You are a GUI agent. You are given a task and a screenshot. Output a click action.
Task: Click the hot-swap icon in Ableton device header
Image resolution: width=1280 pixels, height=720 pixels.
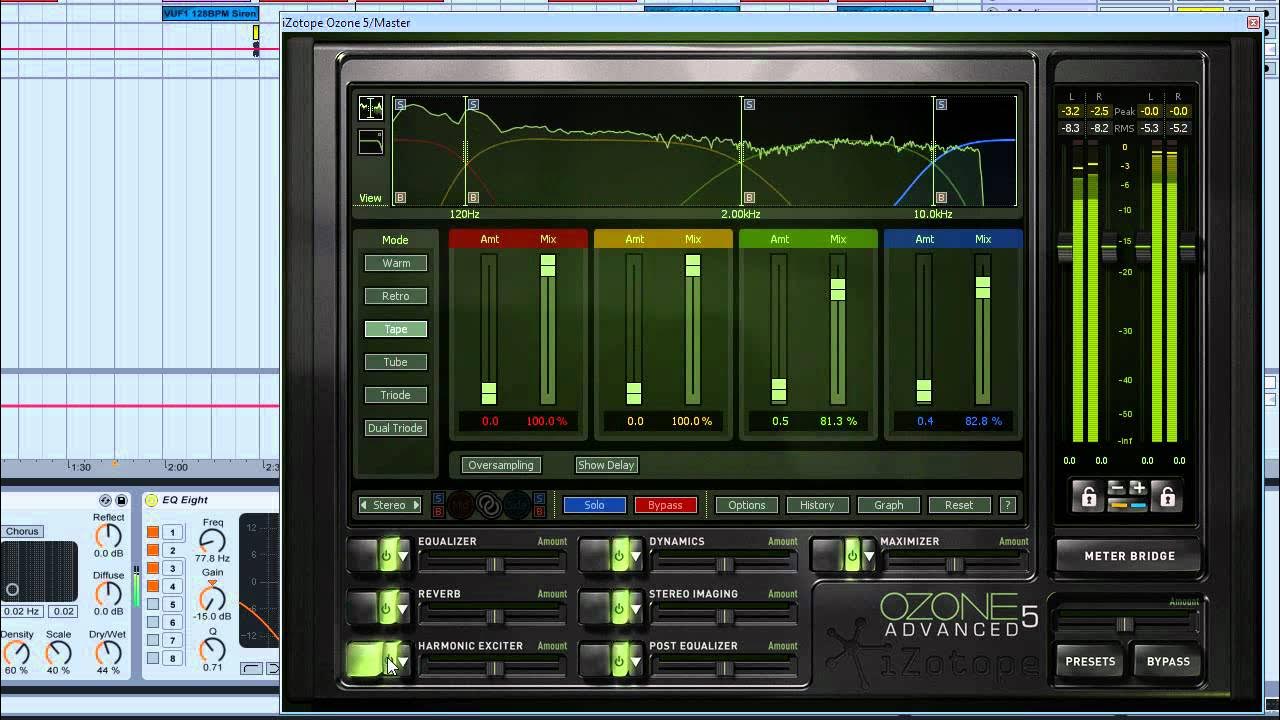pyautogui.click(x=105, y=500)
